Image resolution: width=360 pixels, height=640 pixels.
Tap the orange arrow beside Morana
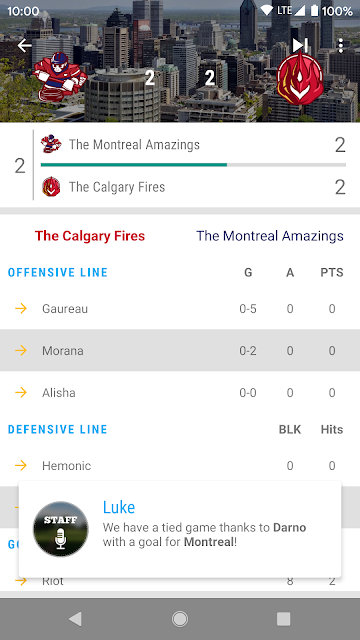point(21,350)
